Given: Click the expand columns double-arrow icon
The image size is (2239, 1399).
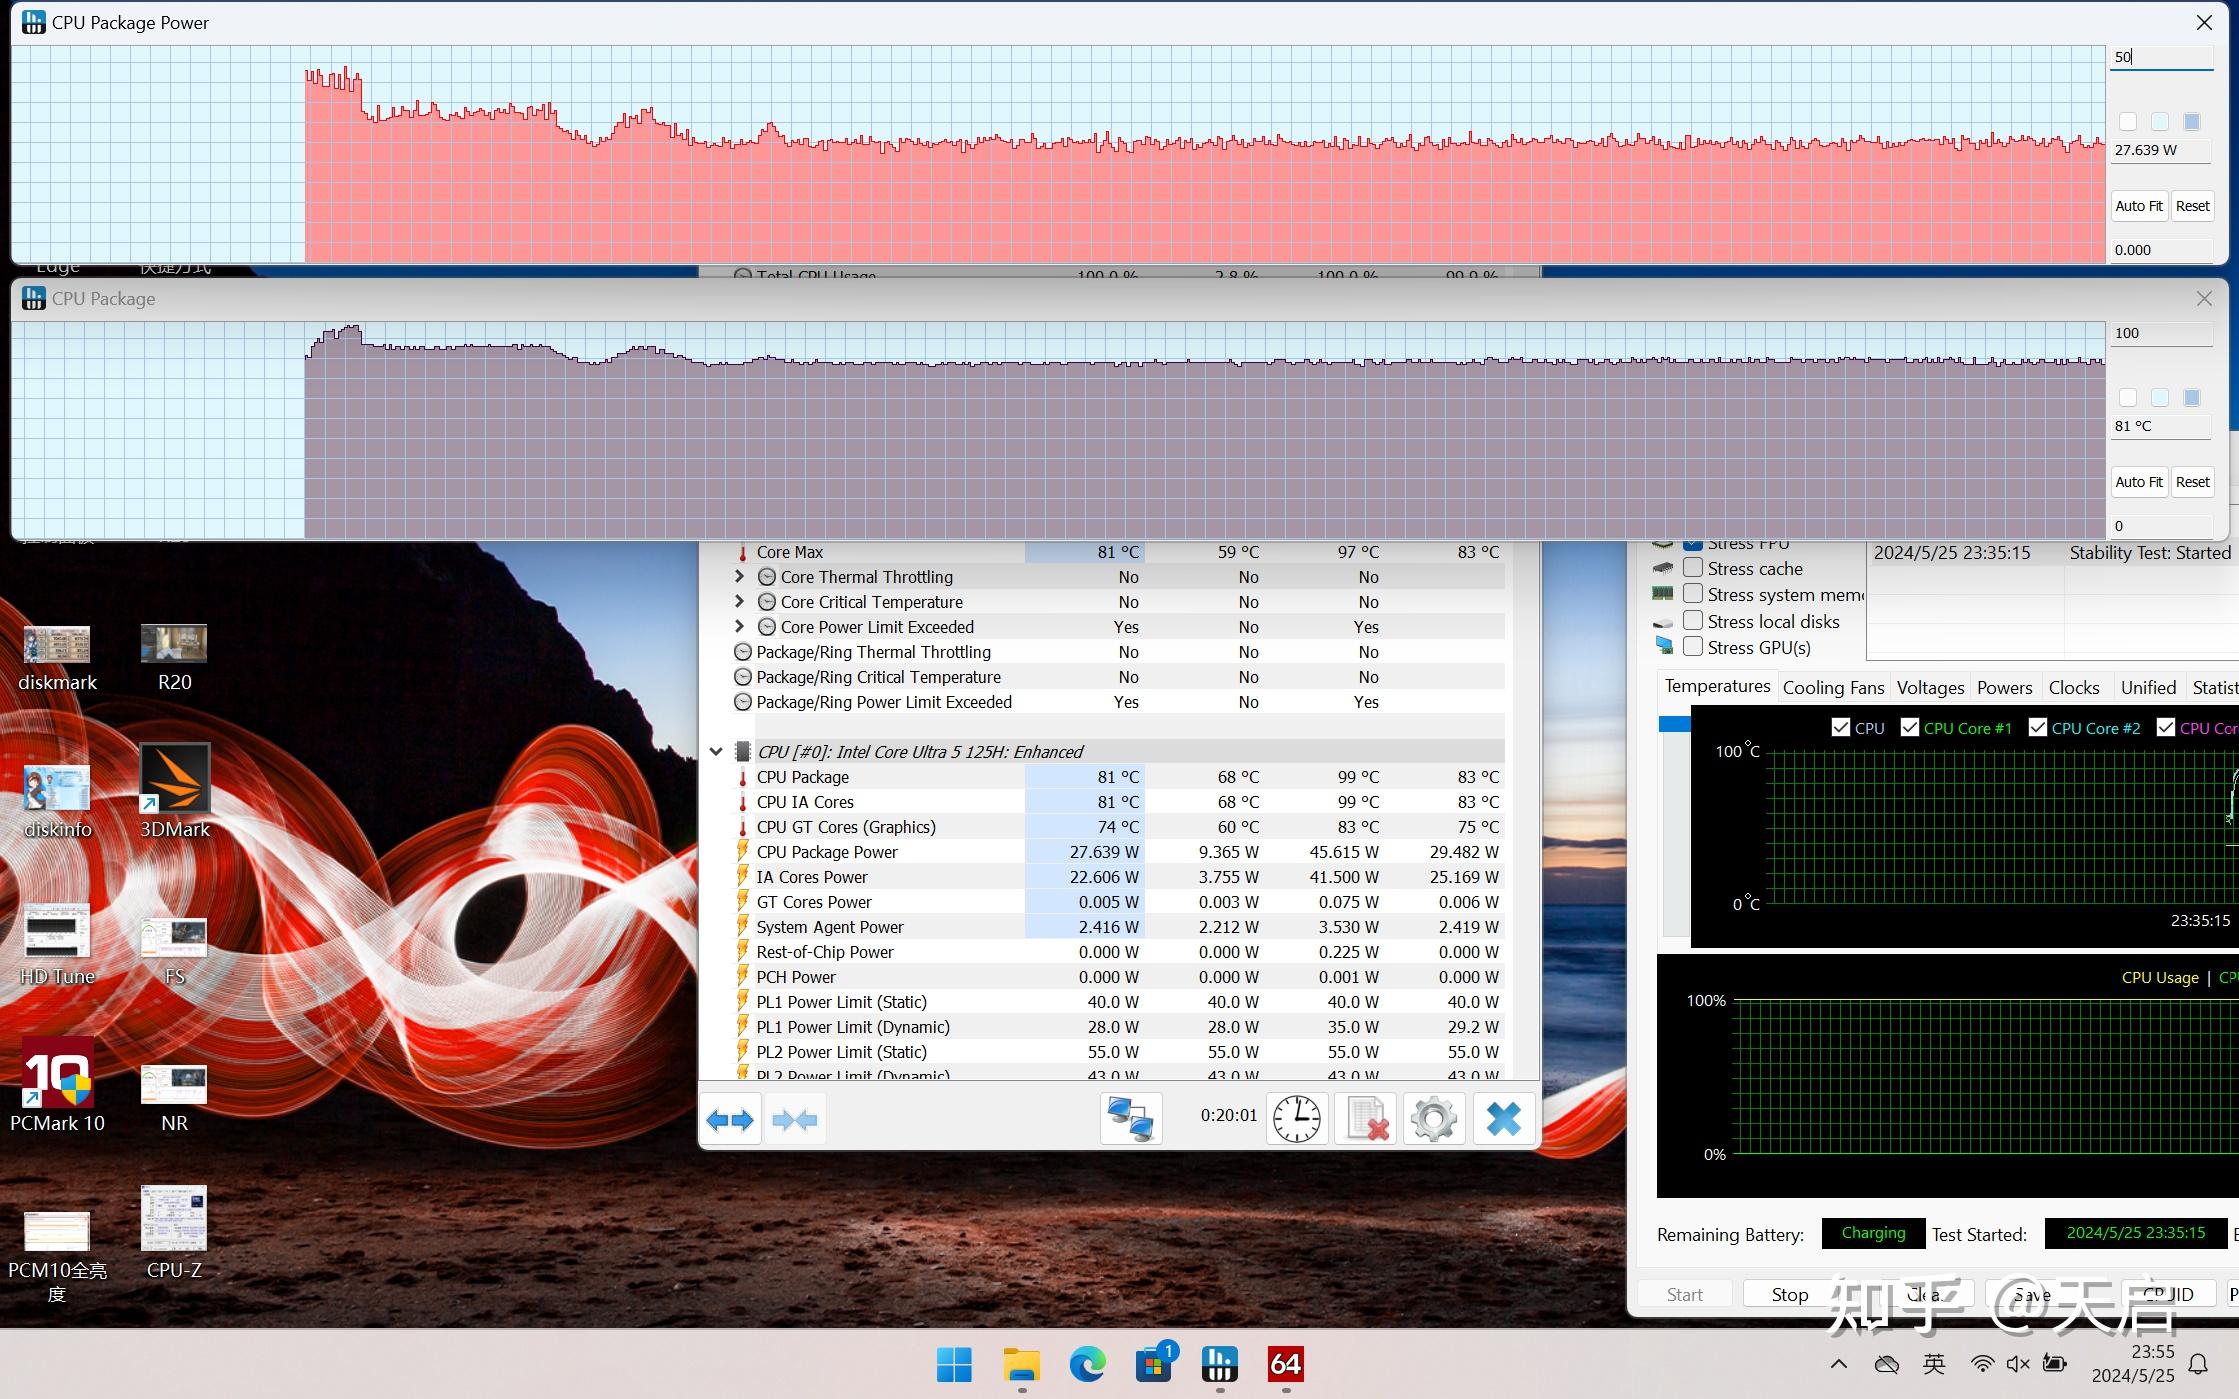Looking at the screenshot, I should coord(730,1119).
